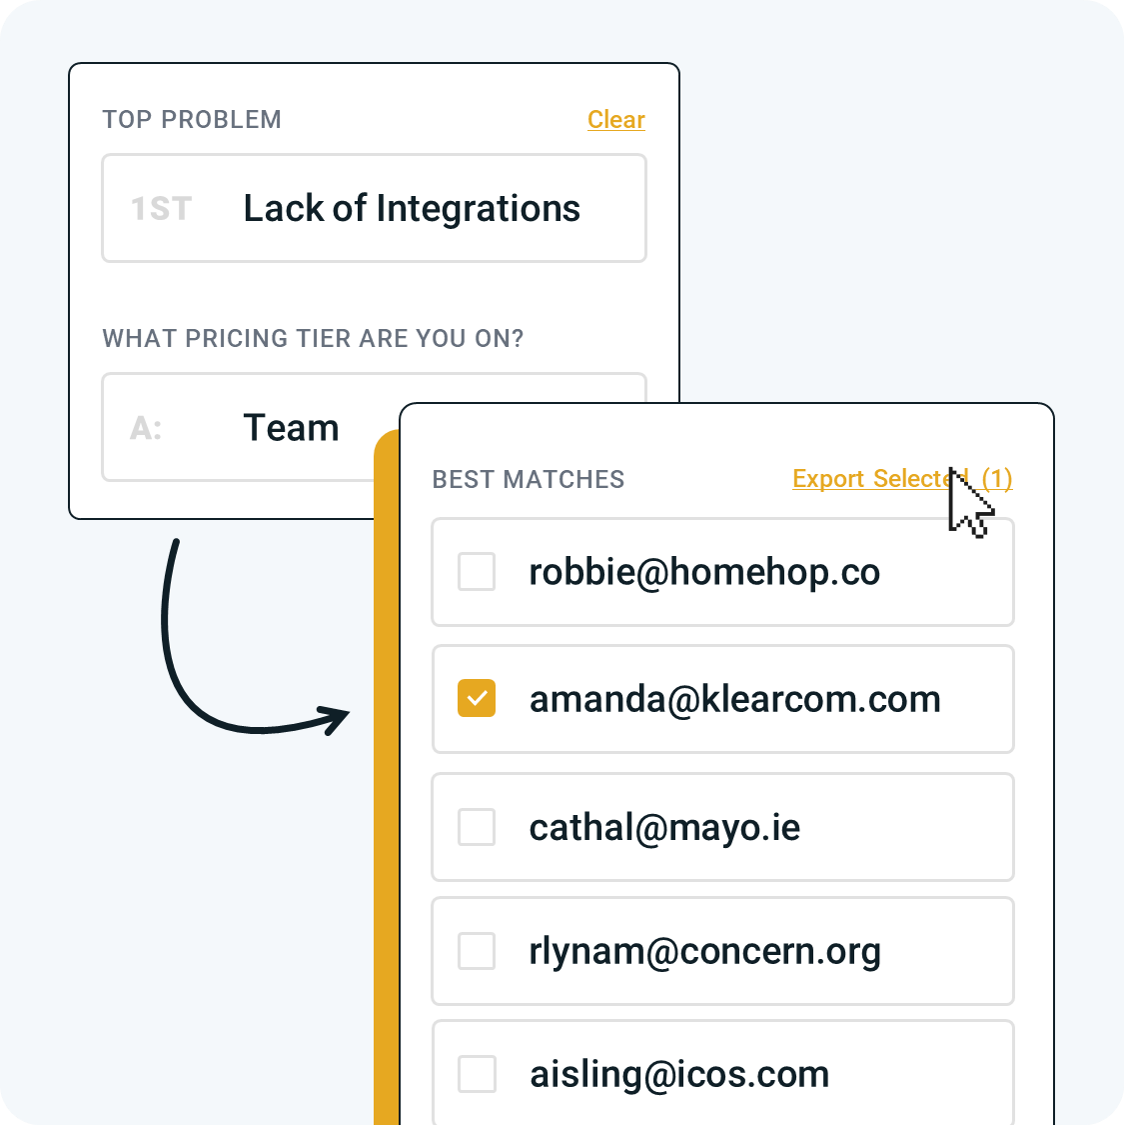Click the cathal@mayo.ie email text
1124x1125 pixels.
pos(665,828)
